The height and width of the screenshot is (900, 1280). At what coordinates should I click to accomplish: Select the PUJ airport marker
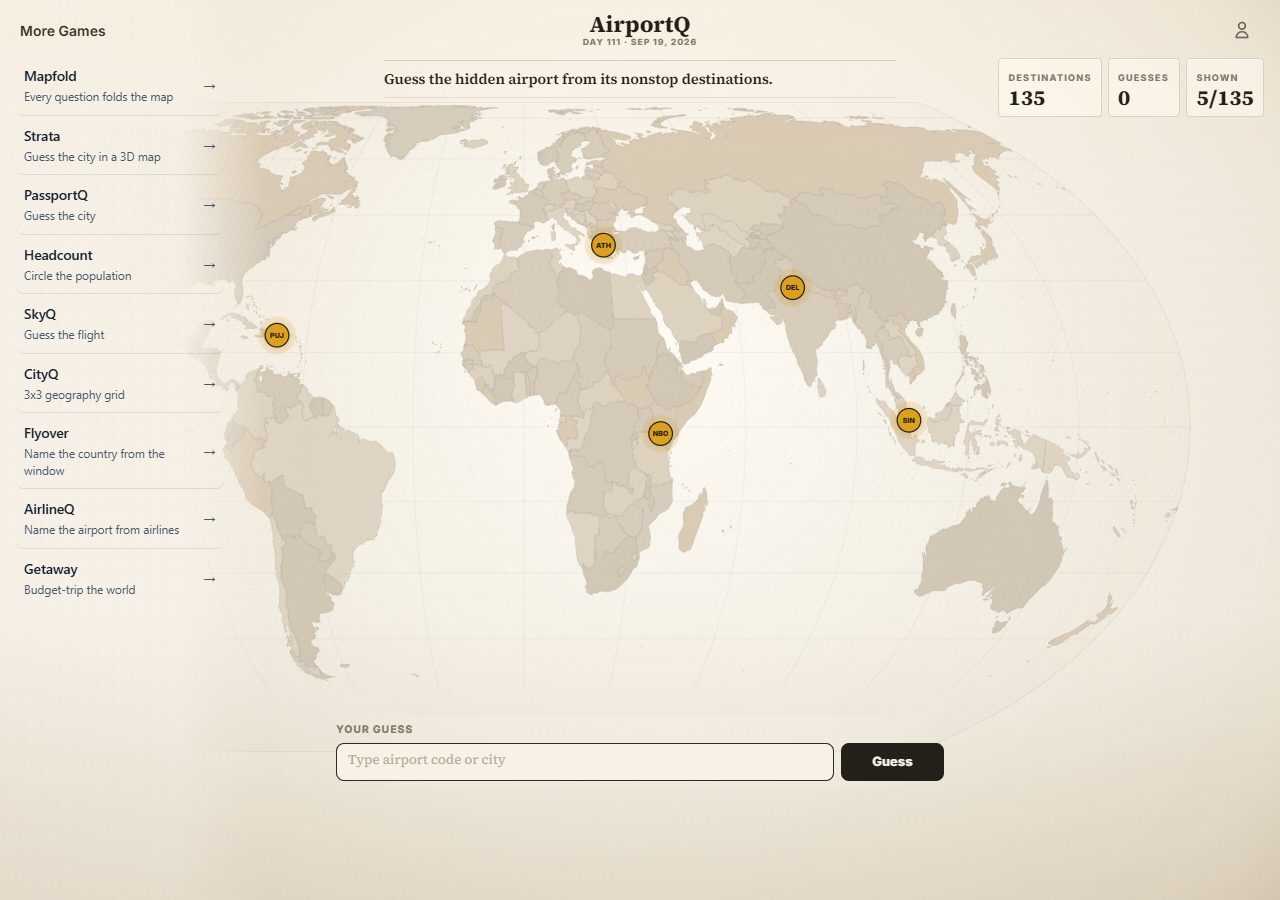click(277, 335)
